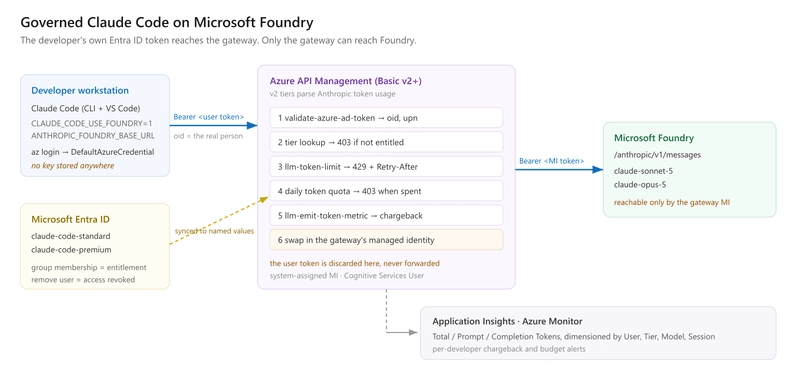Viewport: 800px width, 380px height.
Task: Select 'Application Insights · Azure Monitor' heading
Action: tap(507, 321)
